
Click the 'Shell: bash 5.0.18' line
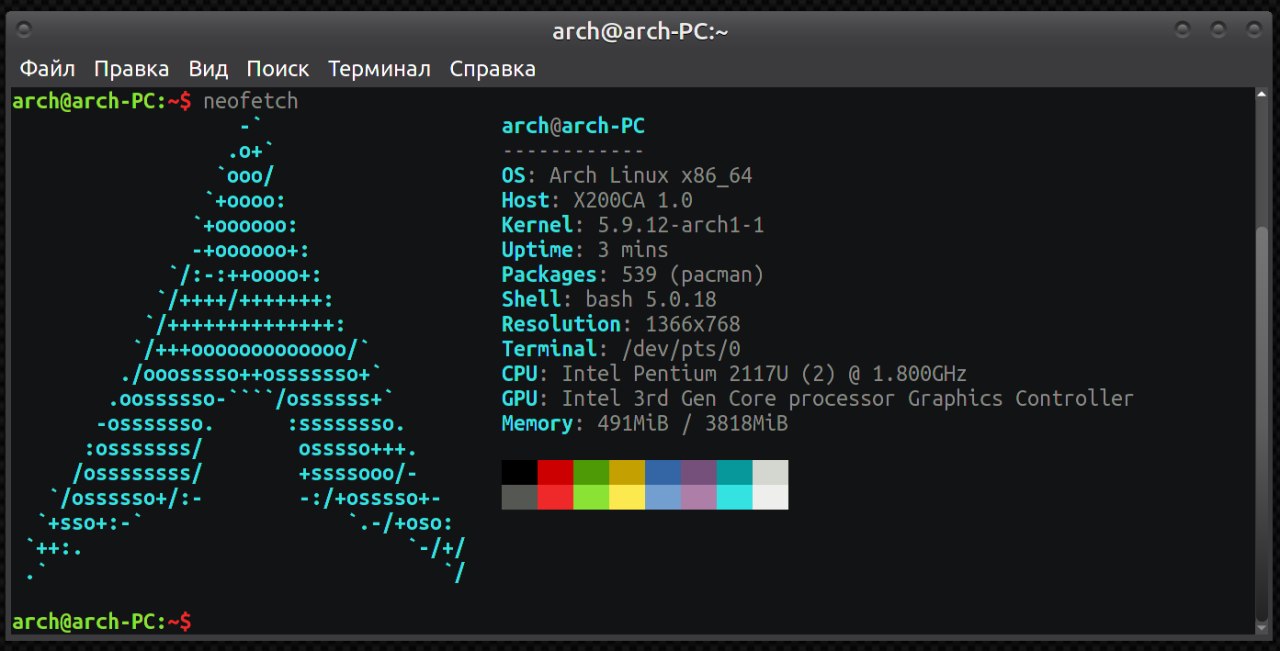609,299
